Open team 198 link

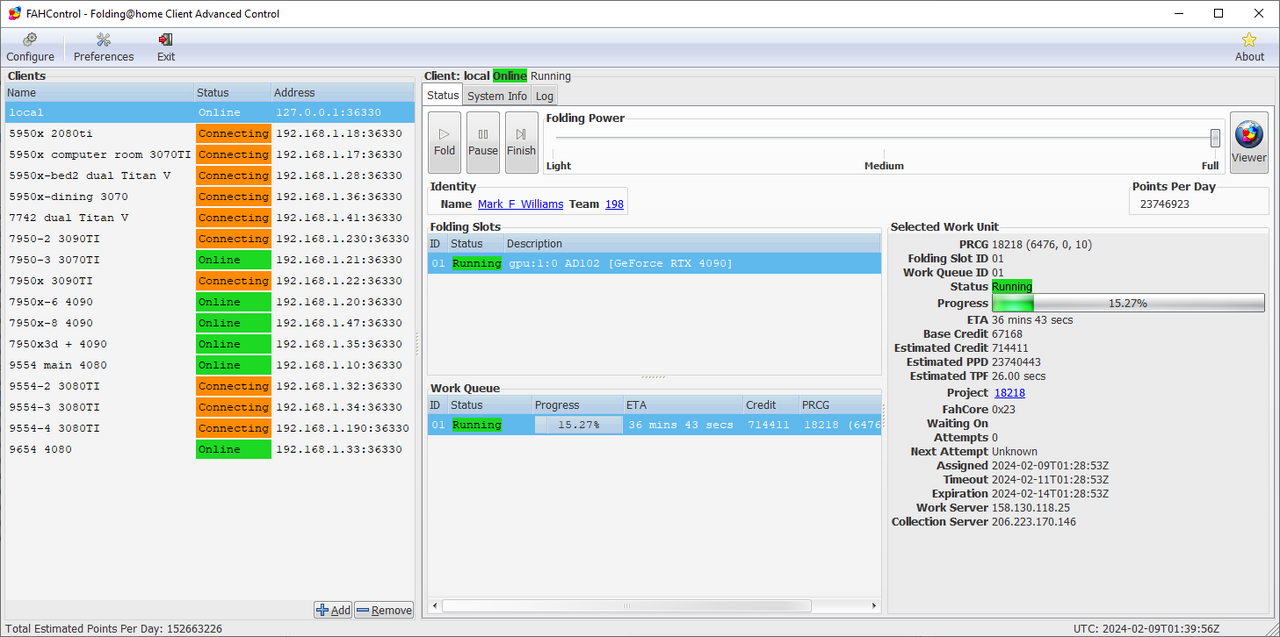pos(614,204)
